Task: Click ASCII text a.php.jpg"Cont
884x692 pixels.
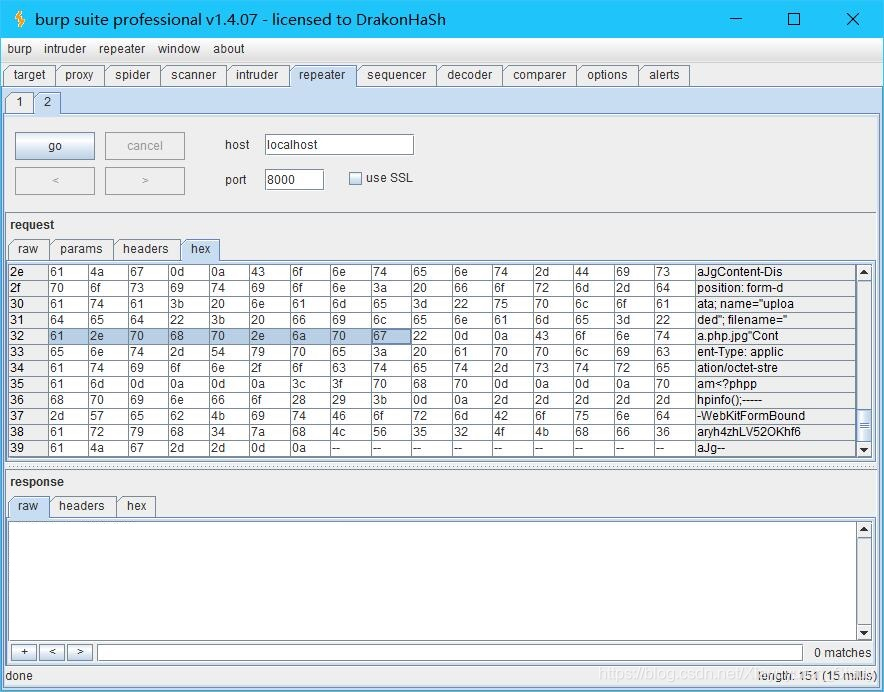Action: (x=737, y=336)
